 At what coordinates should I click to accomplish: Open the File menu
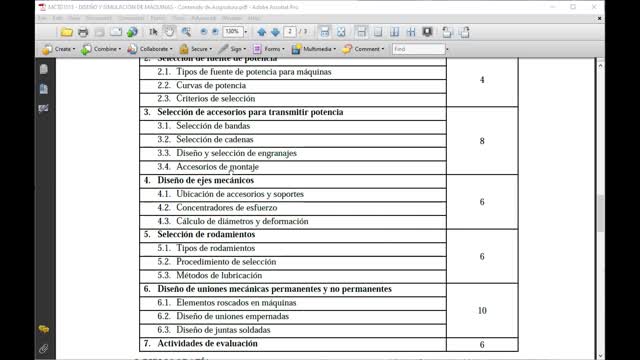(42, 18)
